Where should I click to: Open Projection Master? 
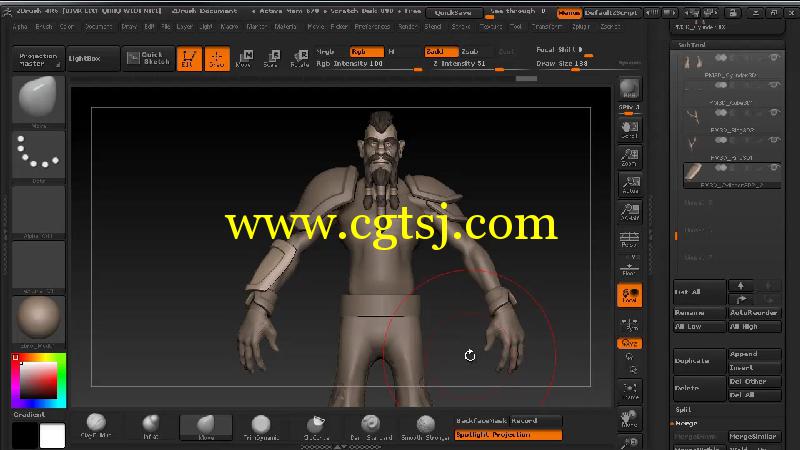38,59
